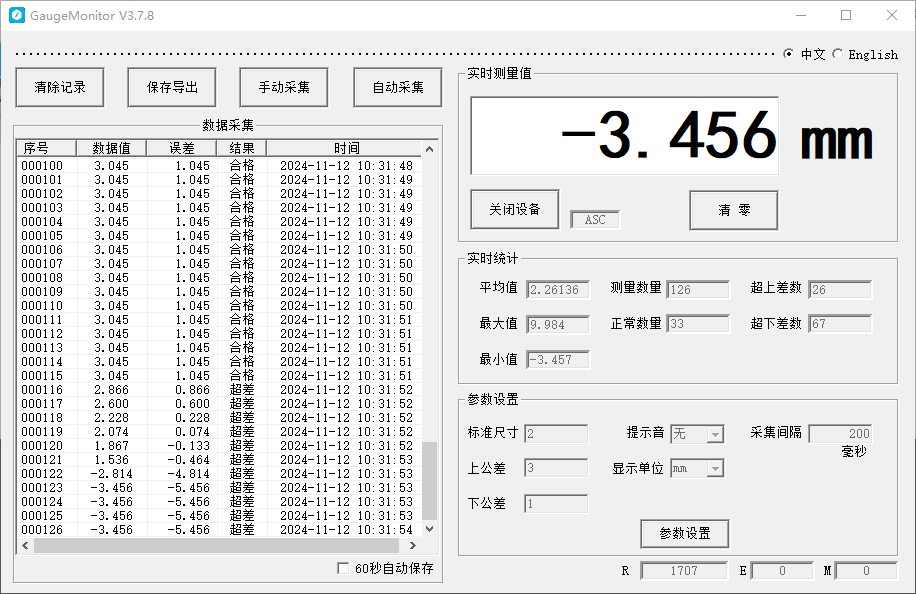Click the 序号 column header
Image resolution: width=916 pixels, height=594 pixels.
pyautogui.click(x=47, y=148)
